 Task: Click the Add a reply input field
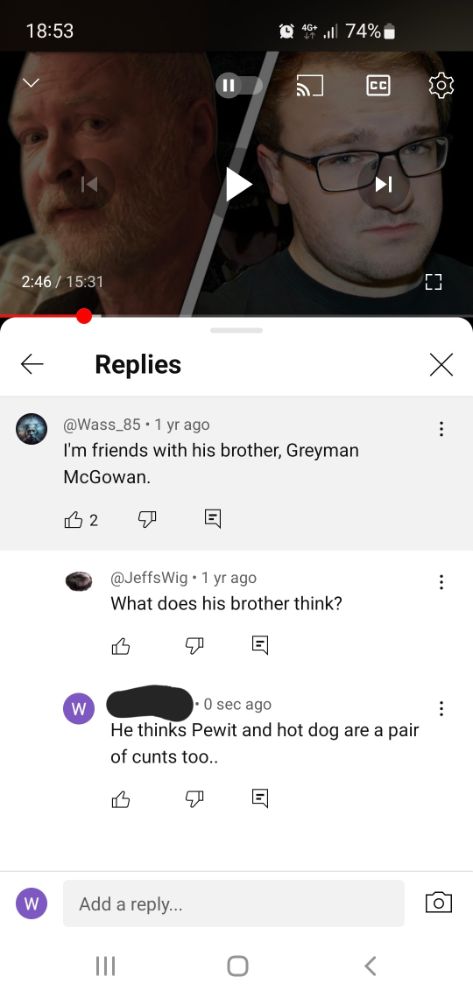[234, 904]
